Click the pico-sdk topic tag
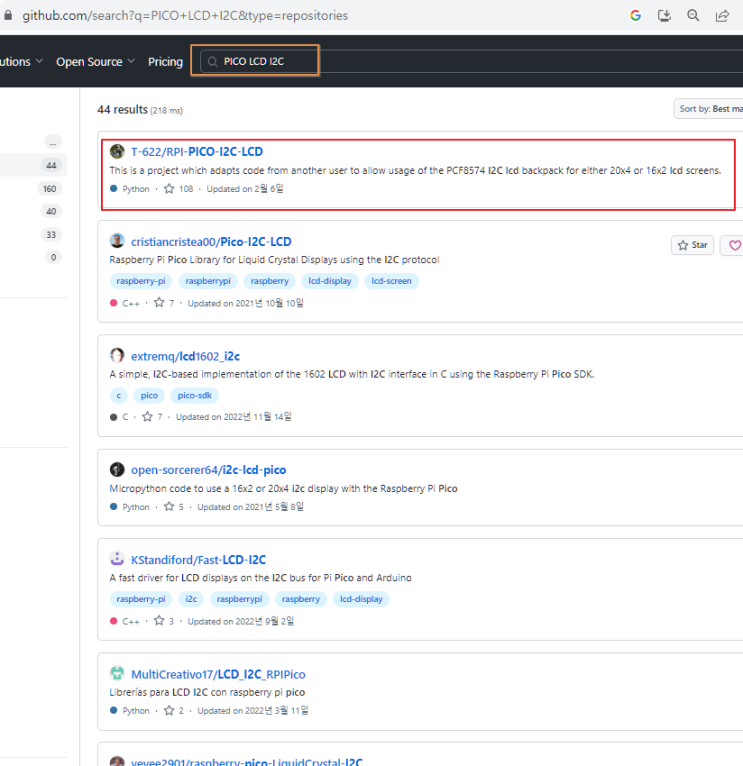The image size is (743, 766). pos(194,395)
